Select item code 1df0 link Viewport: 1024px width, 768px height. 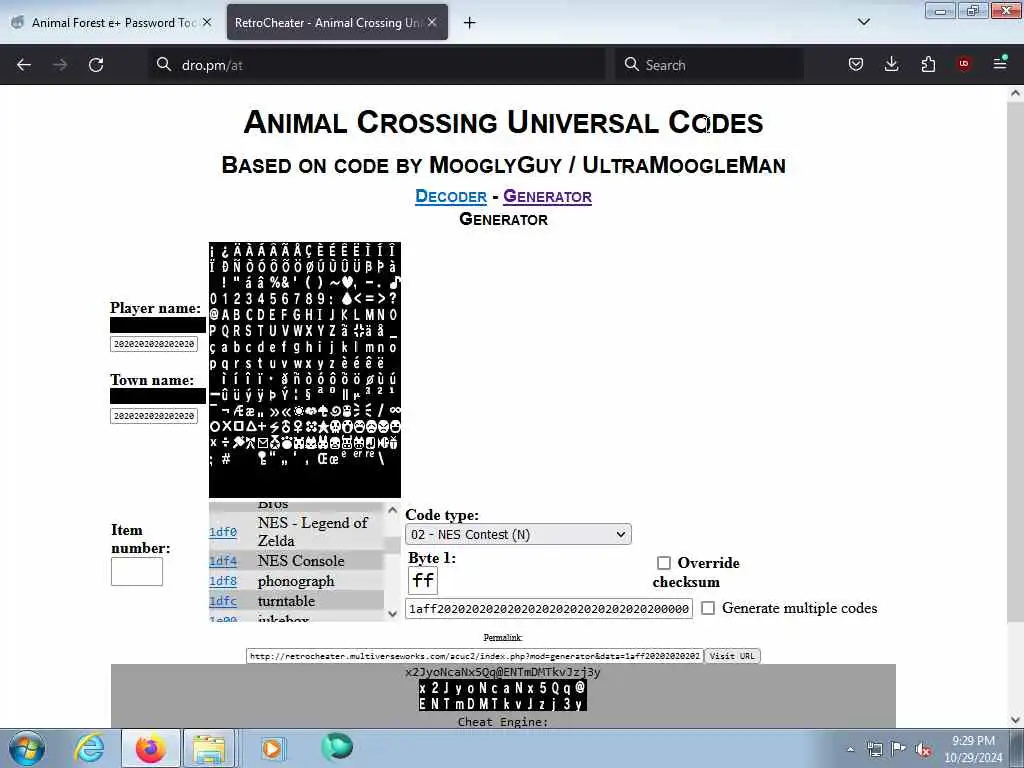(x=223, y=532)
